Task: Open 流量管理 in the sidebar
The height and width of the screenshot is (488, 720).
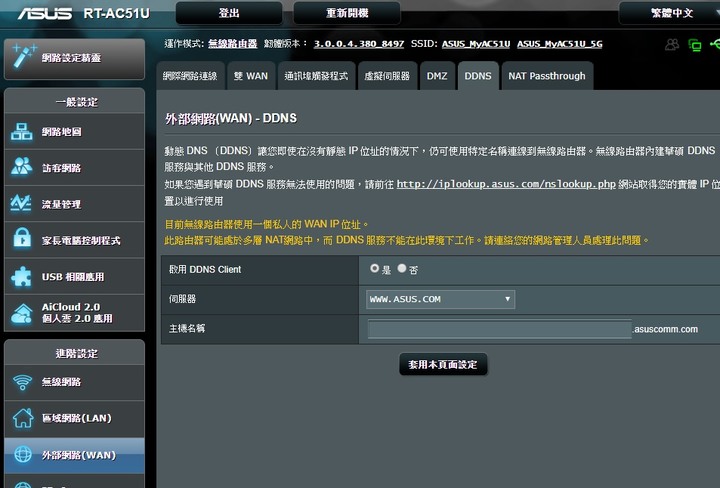Action: [74, 204]
